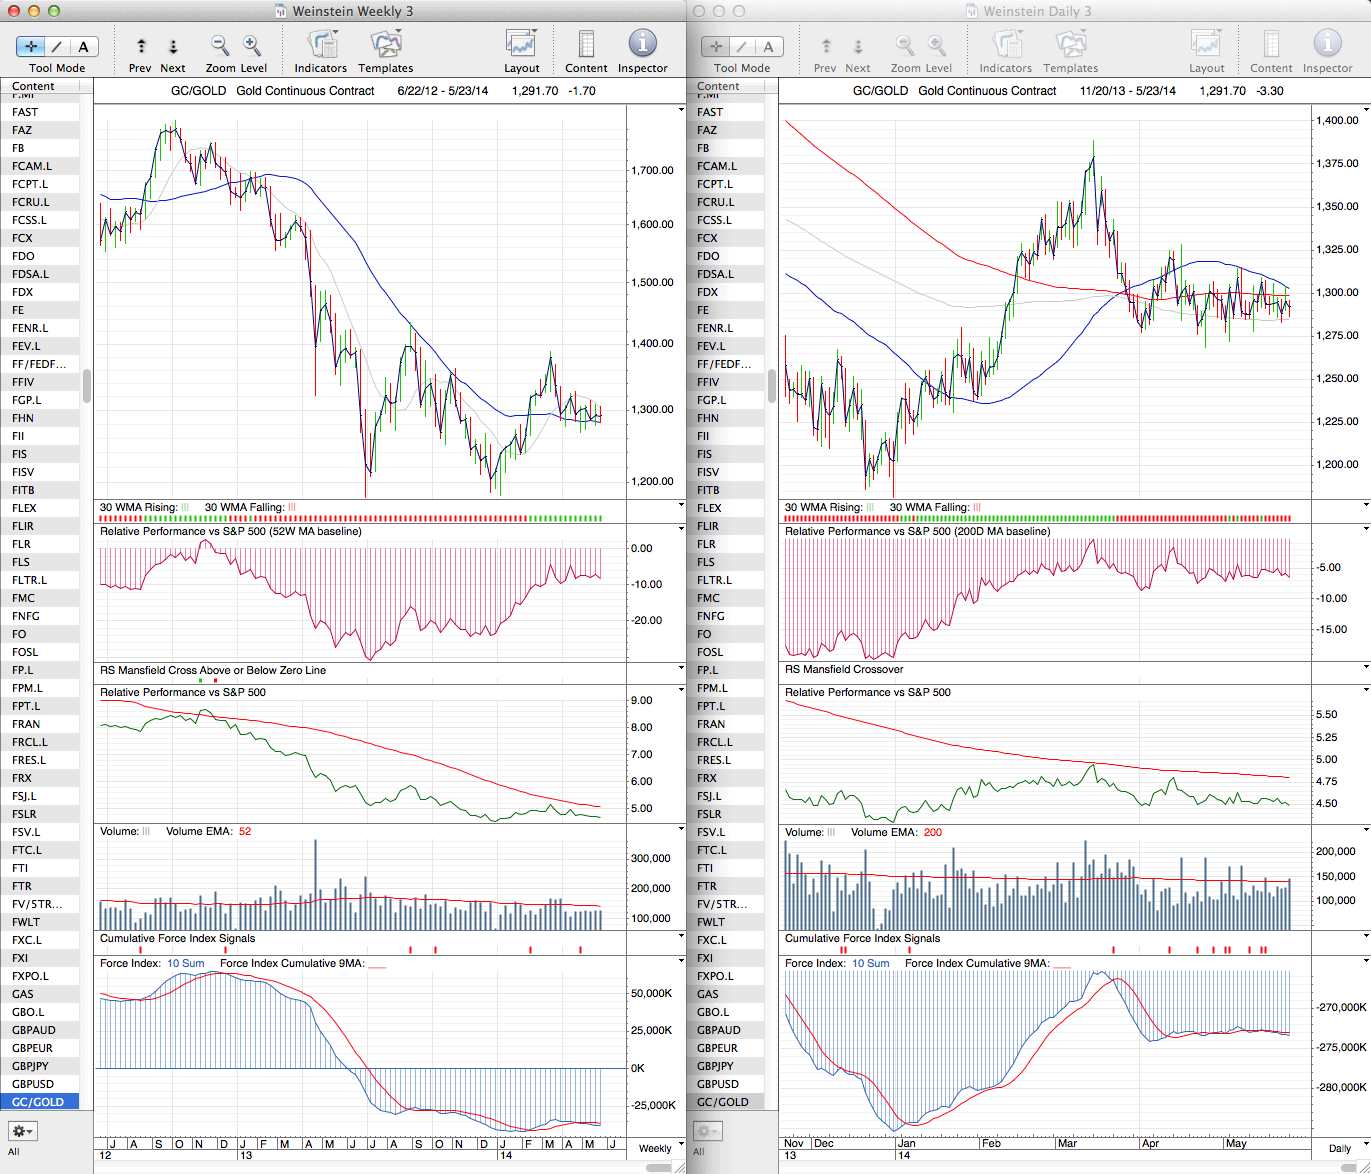Zoom in the Weekly chart with plus magnifier

(252, 46)
